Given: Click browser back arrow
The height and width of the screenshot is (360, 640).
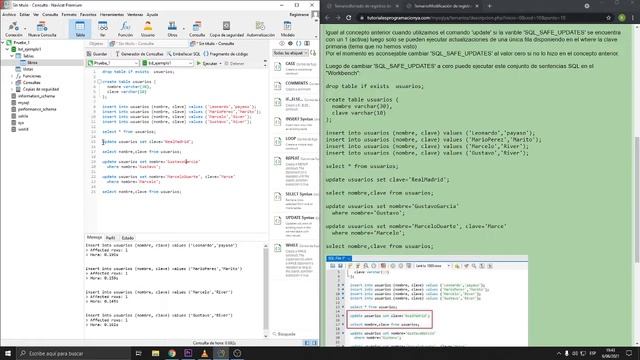Looking at the screenshot, I should click(327, 18).
